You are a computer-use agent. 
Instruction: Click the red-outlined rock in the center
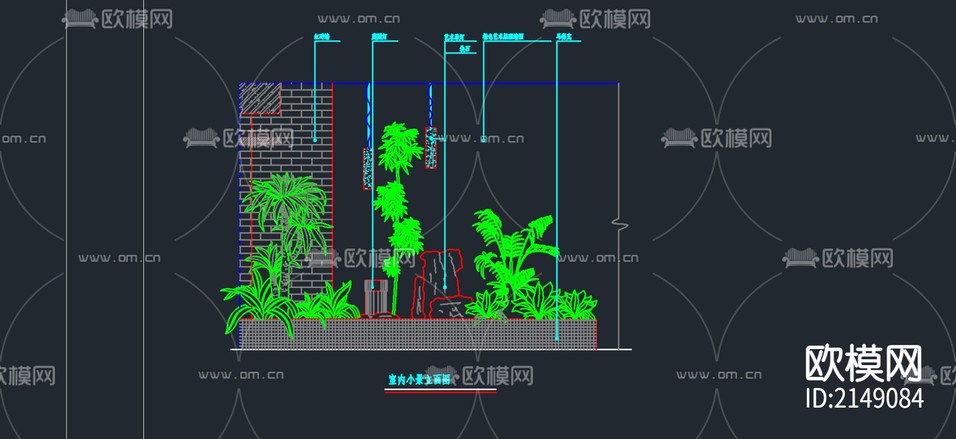pyautogui.click(x=441, y=284)
